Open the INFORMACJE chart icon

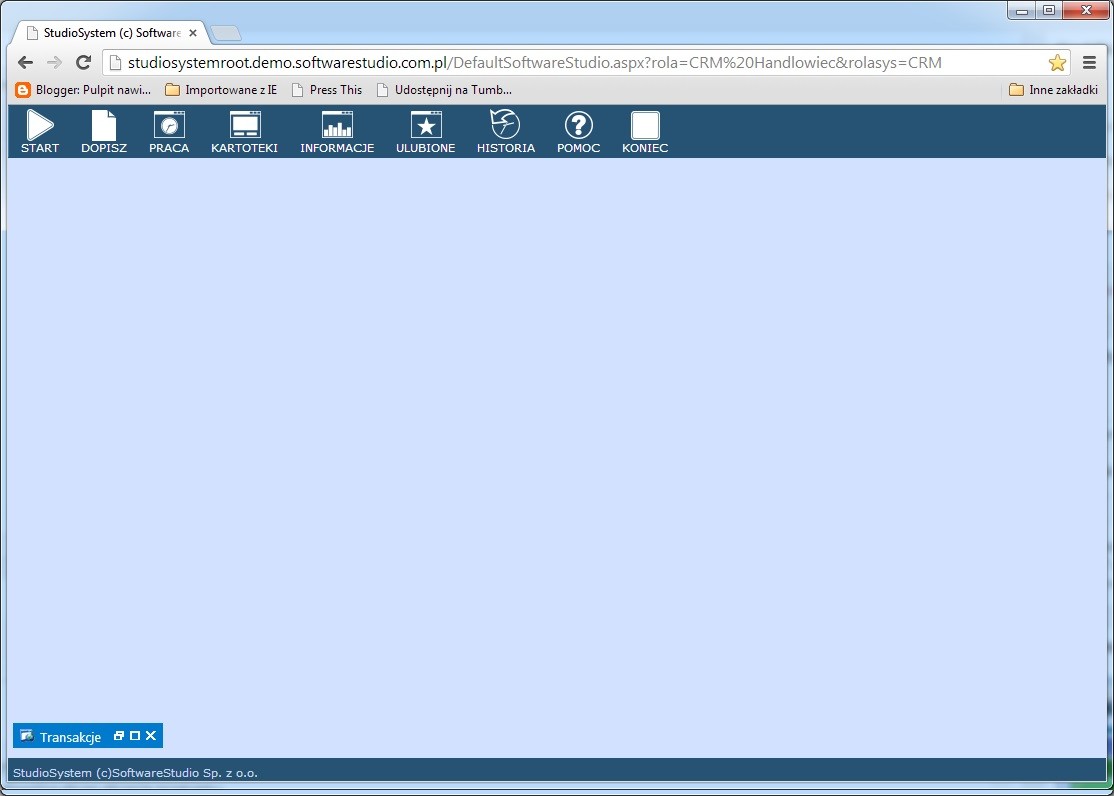click(x=337, y=126)
